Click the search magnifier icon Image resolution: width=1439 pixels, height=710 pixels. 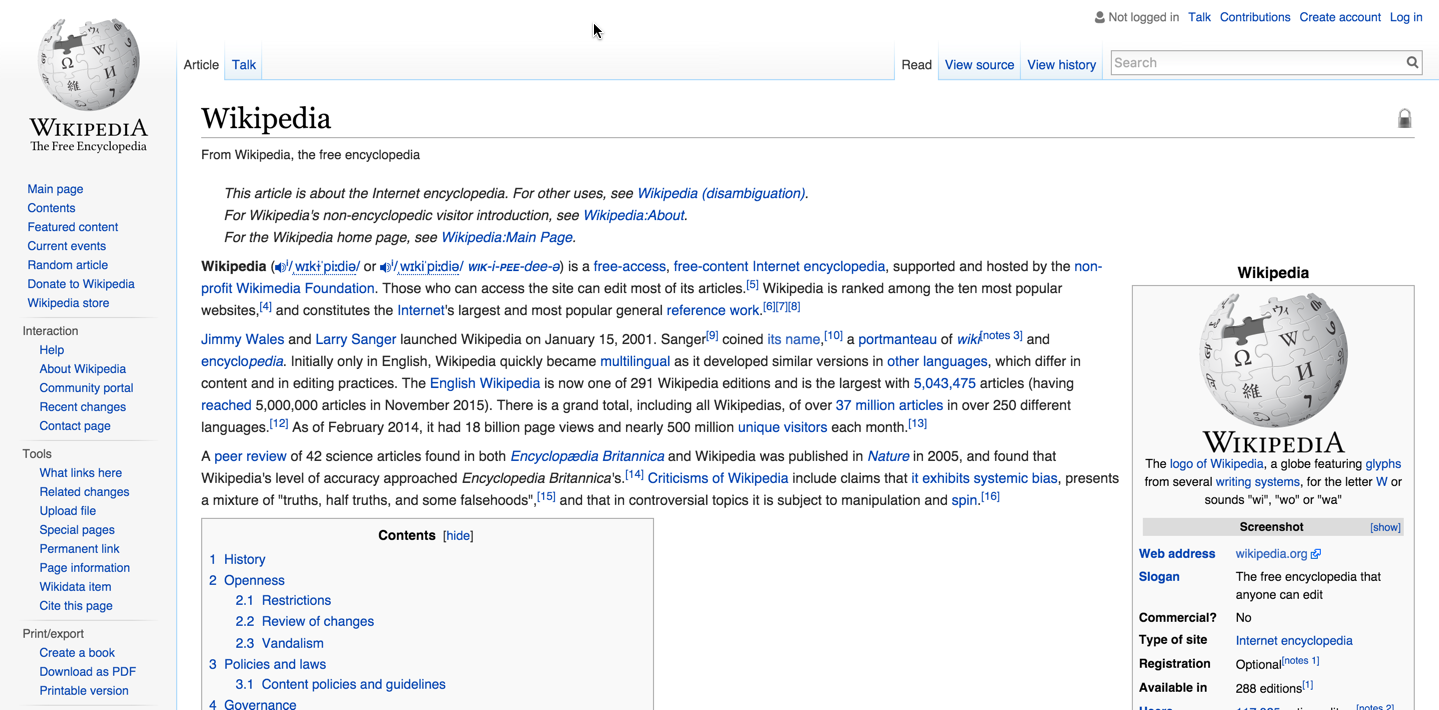[x=1412, y=63]
